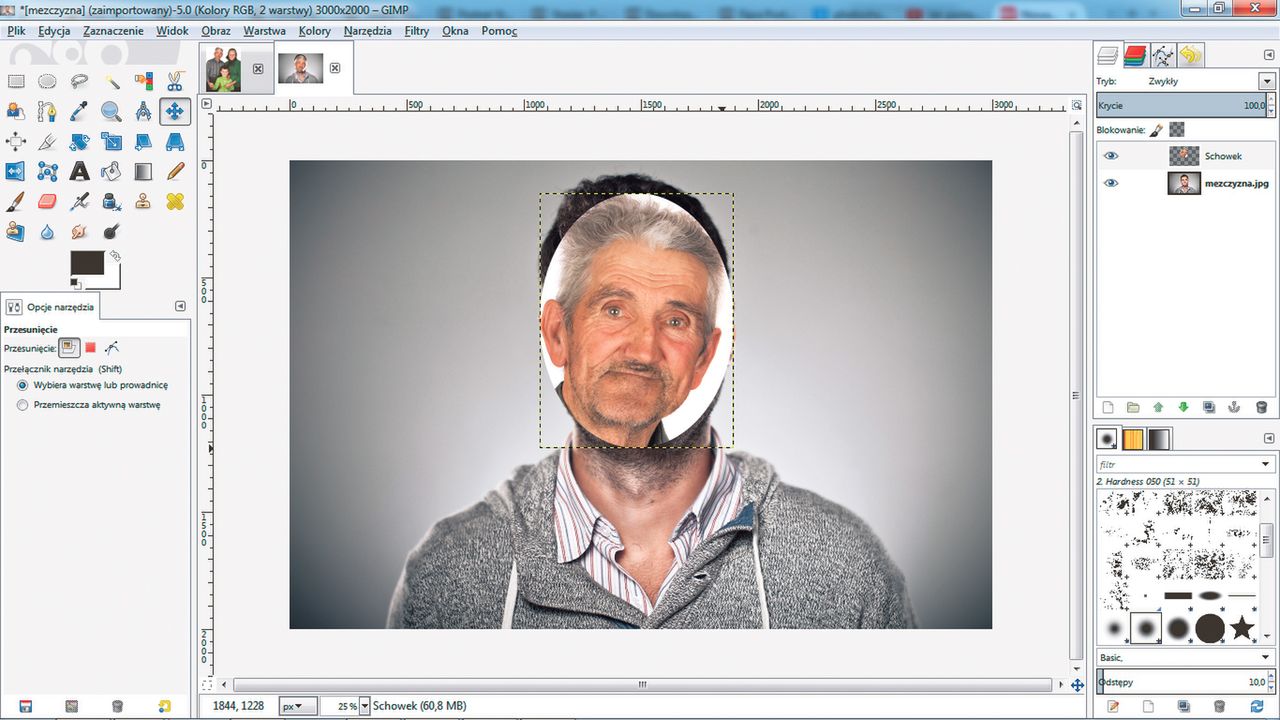Select the Airbrush tool
Image resolution: width=1280 pixels, height=720 pixels.
coord(79,201)
